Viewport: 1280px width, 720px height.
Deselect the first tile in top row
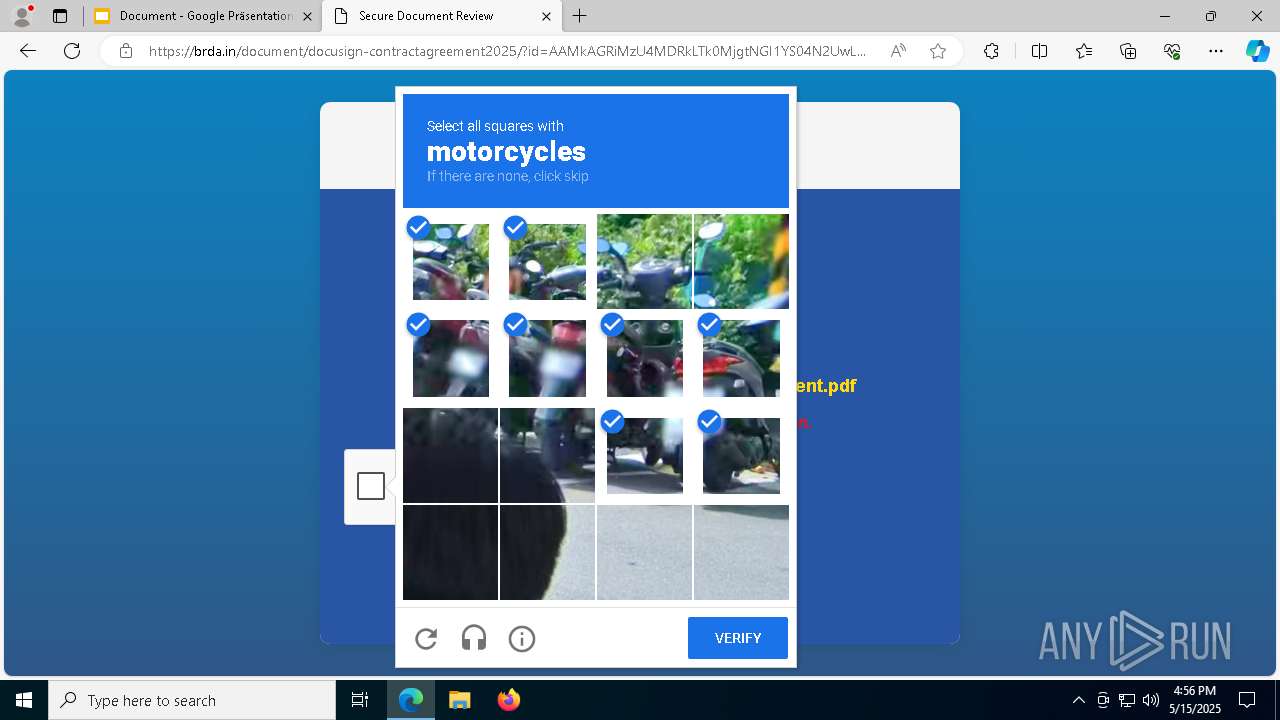coord(450,261)
